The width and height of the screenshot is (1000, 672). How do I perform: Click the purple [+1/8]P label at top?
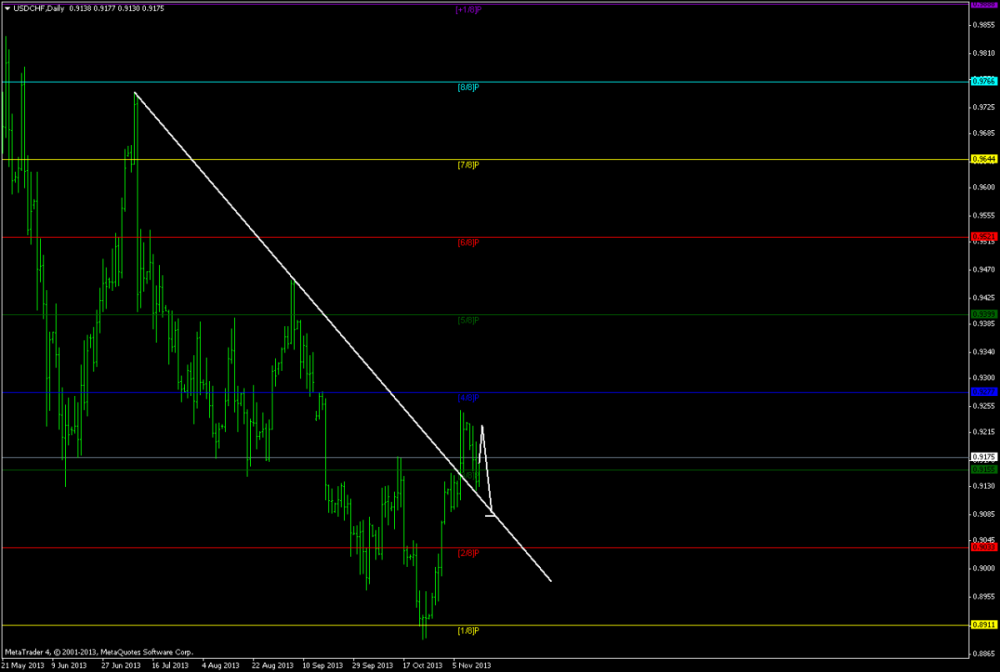click(468, 10)
